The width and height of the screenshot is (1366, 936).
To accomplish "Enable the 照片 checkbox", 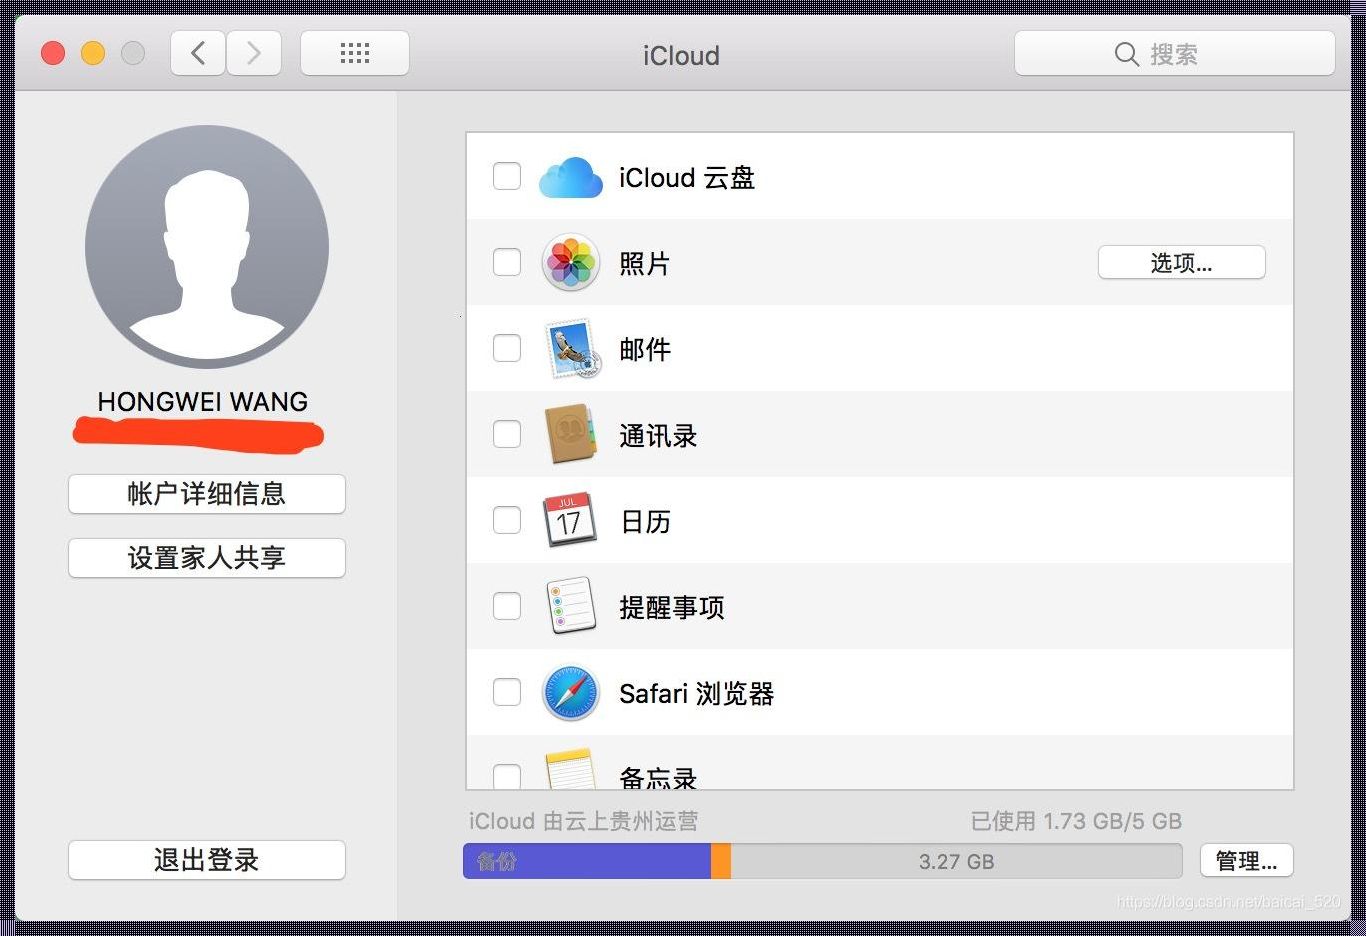I will [x=507, y=263].
